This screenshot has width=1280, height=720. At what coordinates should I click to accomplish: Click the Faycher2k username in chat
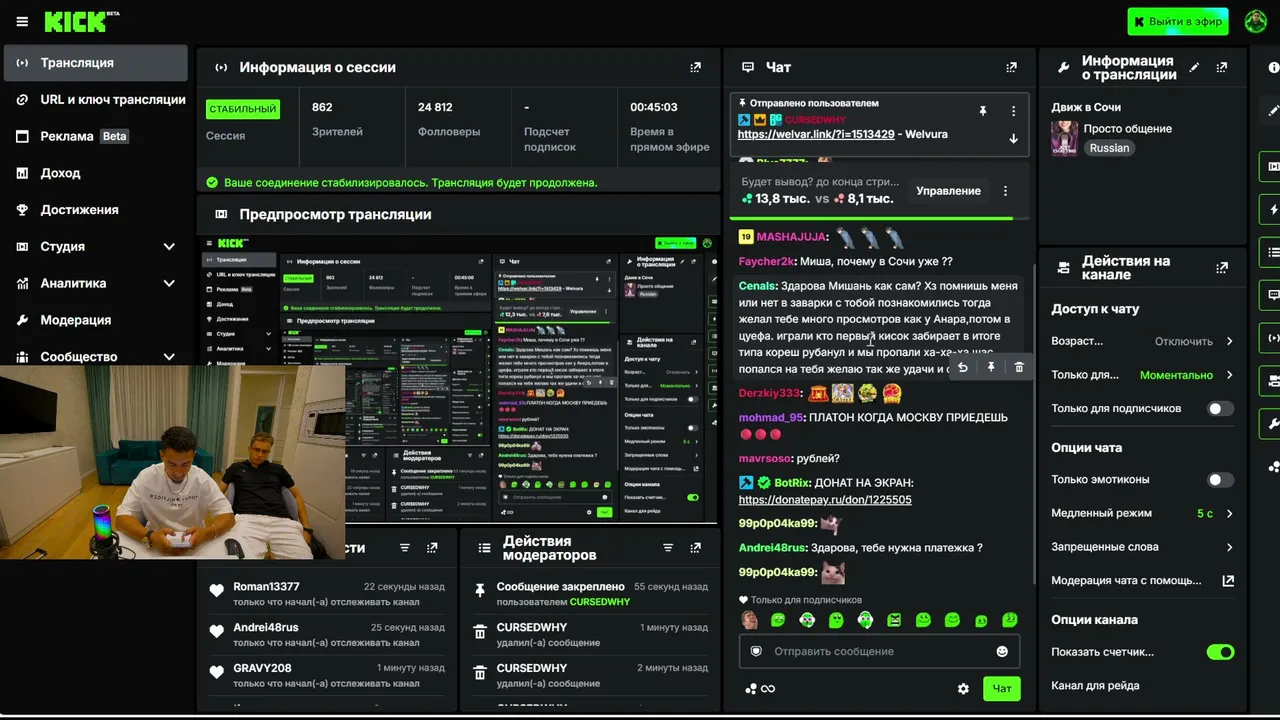pyautogui.click(x=766, y=262)
